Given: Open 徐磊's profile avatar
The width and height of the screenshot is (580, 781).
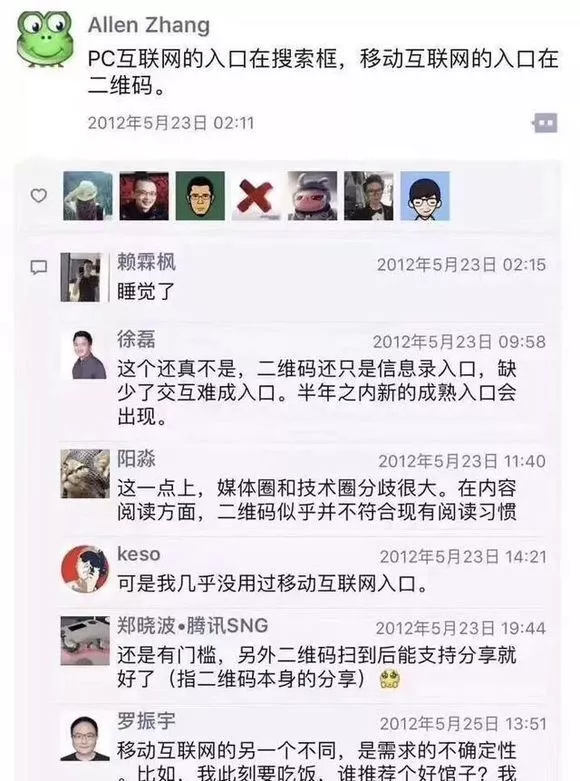Looking at the screenshot, I should pos(85,354).
